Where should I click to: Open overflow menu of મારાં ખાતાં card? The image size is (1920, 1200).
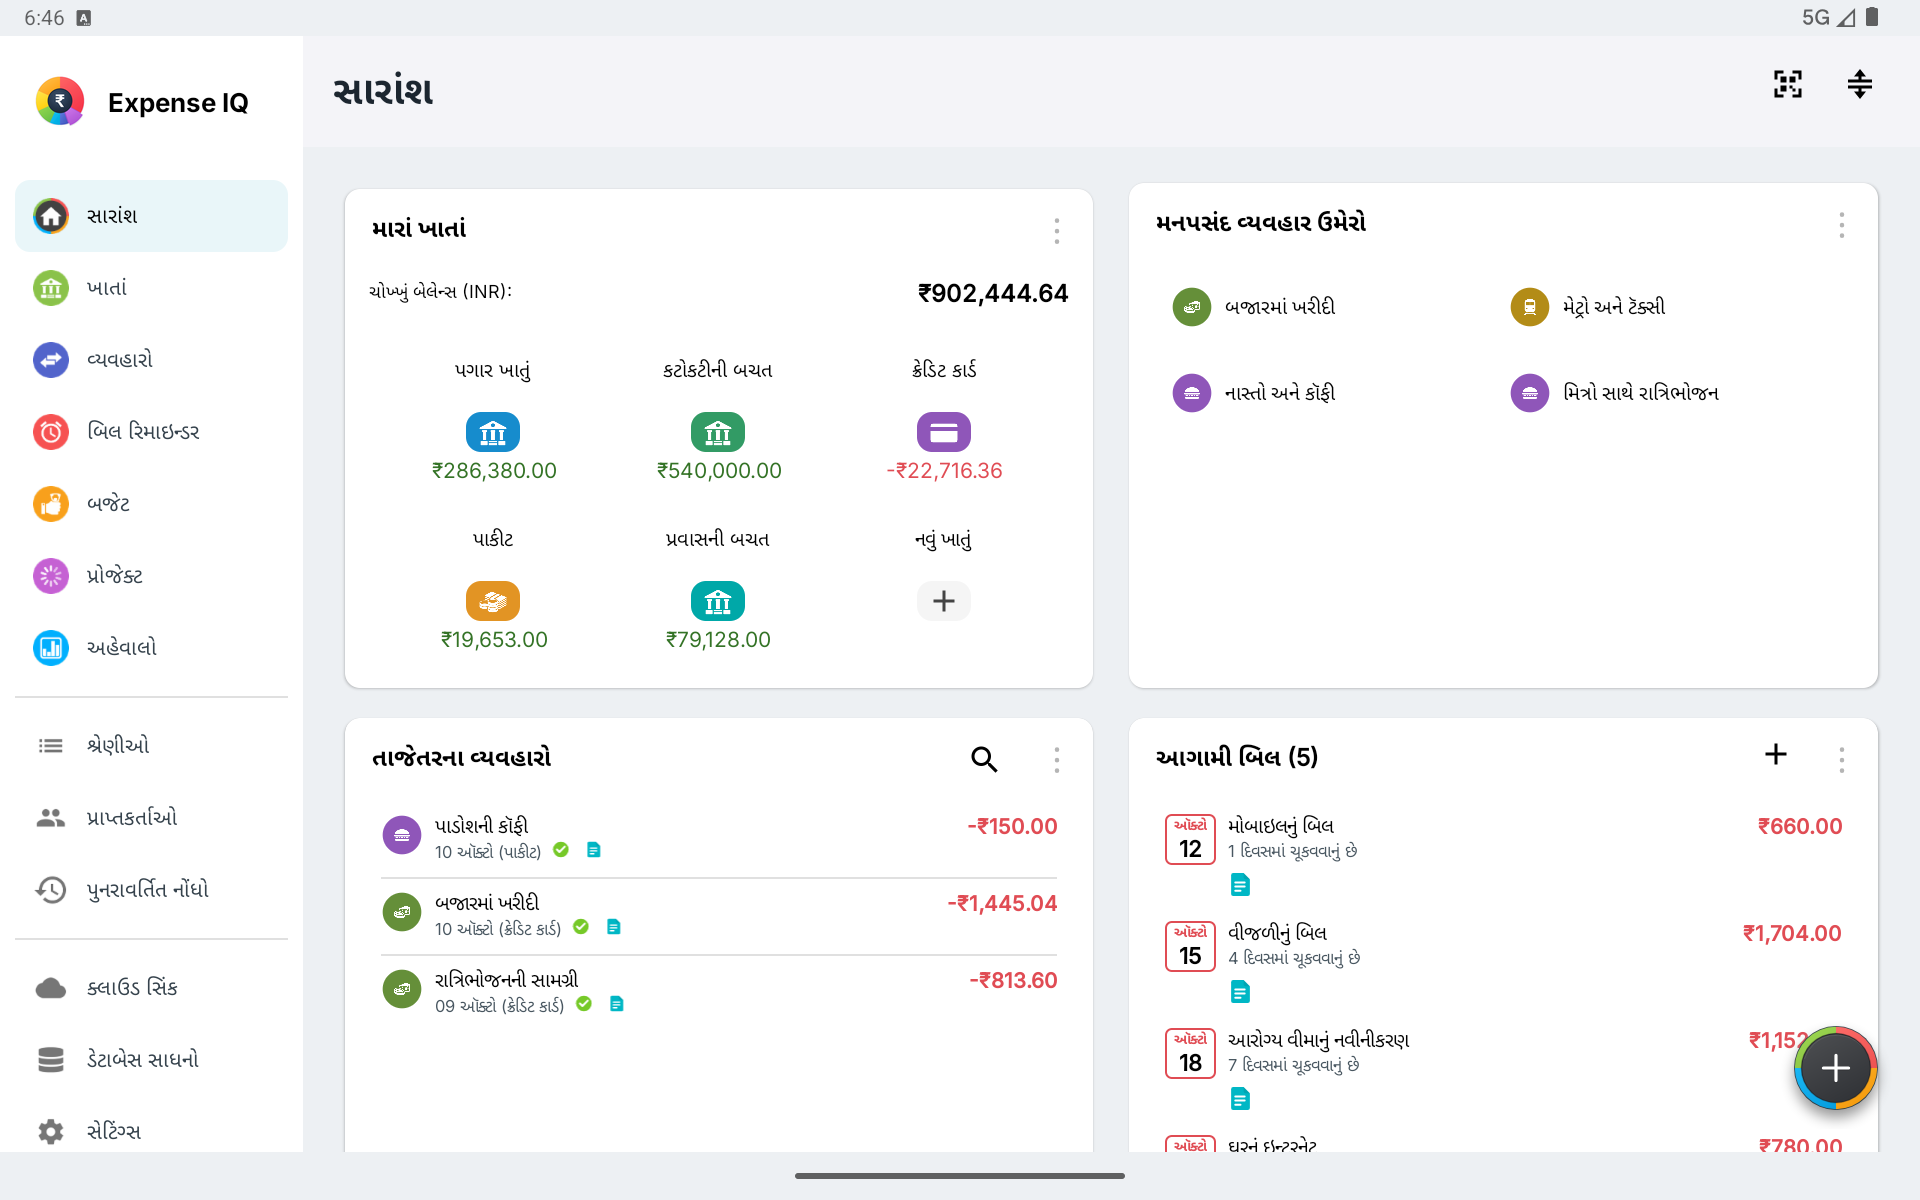[x=1056, y=231]
